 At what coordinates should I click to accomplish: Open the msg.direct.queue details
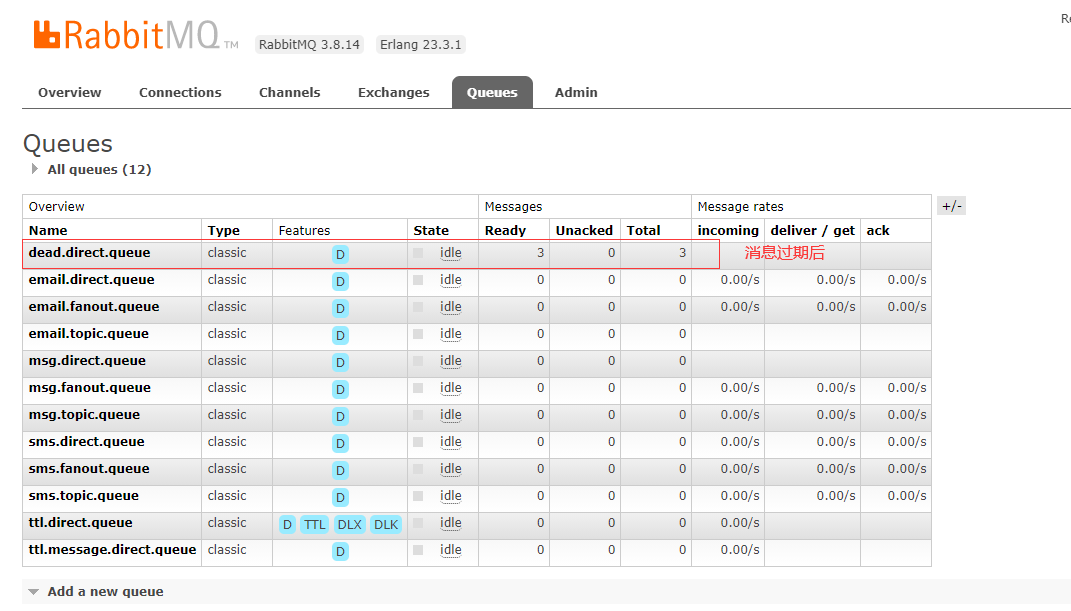click(x=87, y=360)
